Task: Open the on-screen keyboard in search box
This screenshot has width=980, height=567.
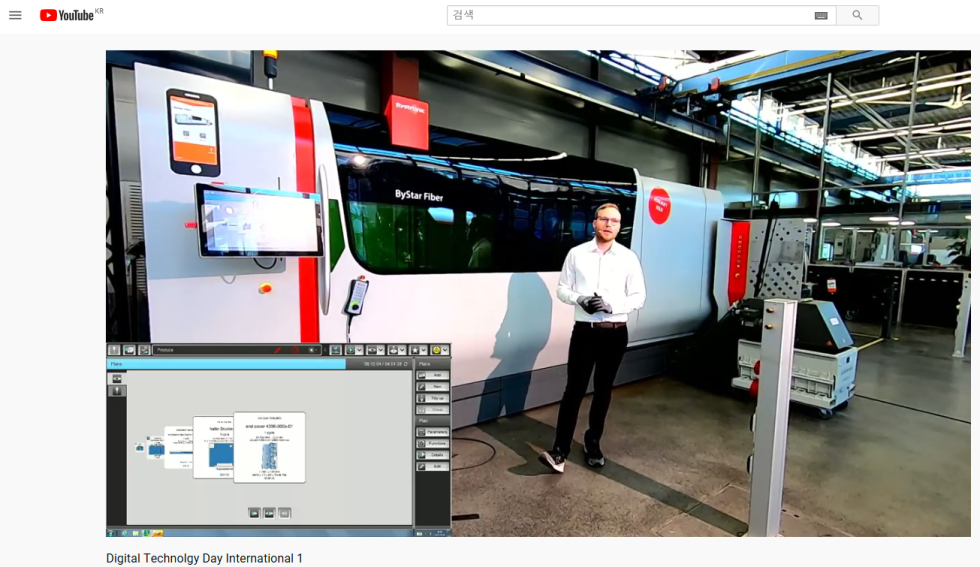Action: click(x=821, y=16)
